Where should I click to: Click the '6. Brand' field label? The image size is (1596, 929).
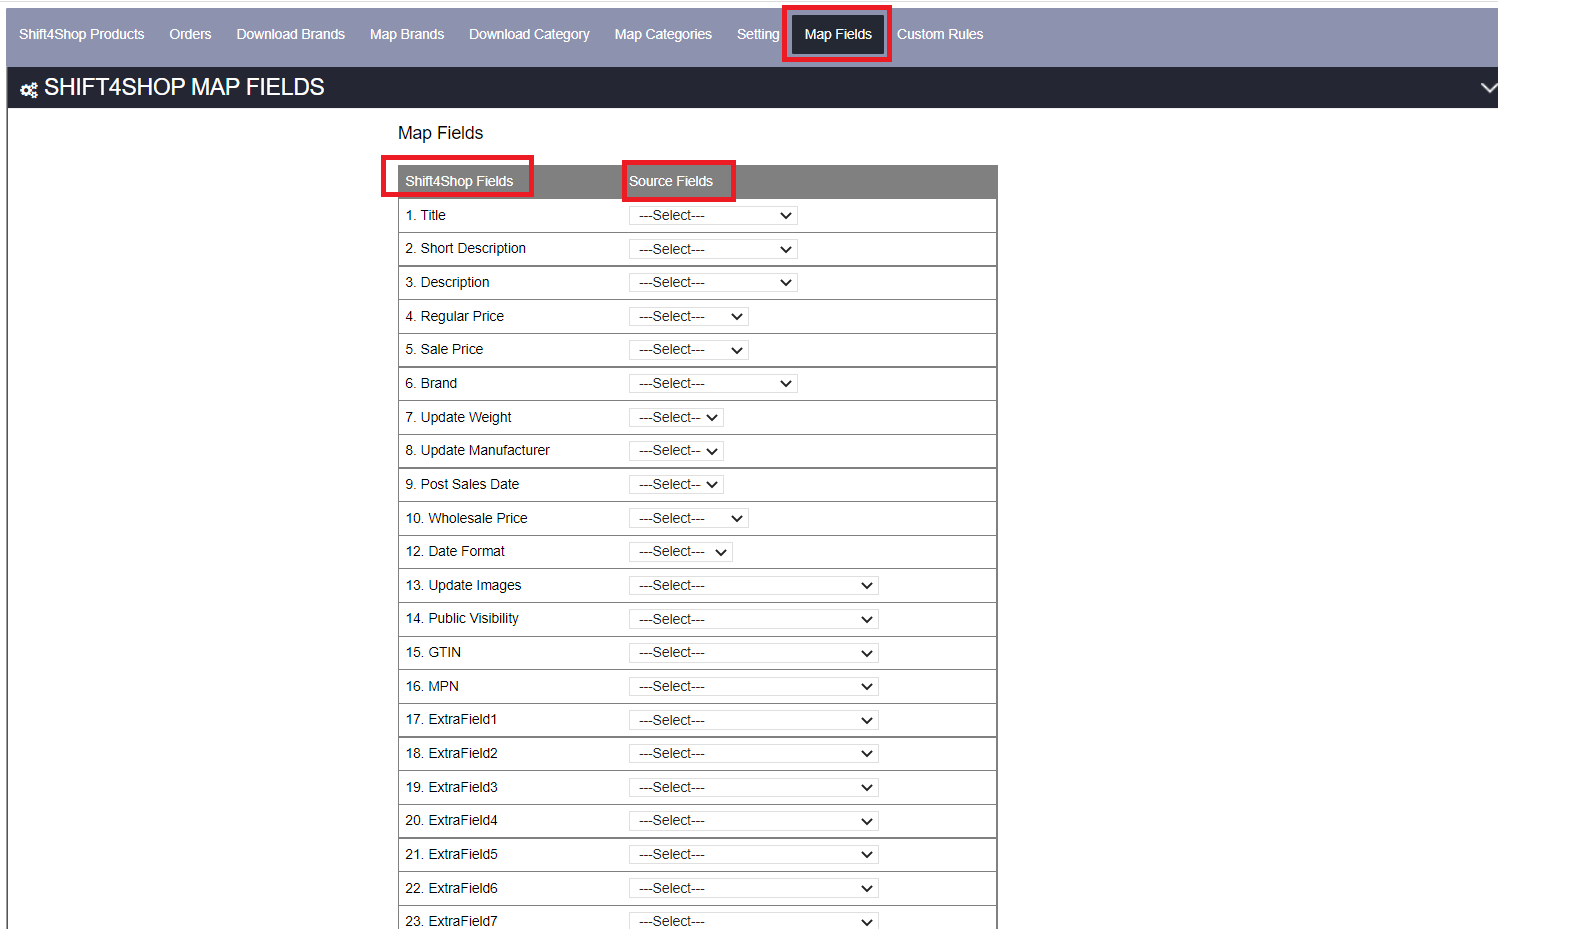click(x=431, y=383)
